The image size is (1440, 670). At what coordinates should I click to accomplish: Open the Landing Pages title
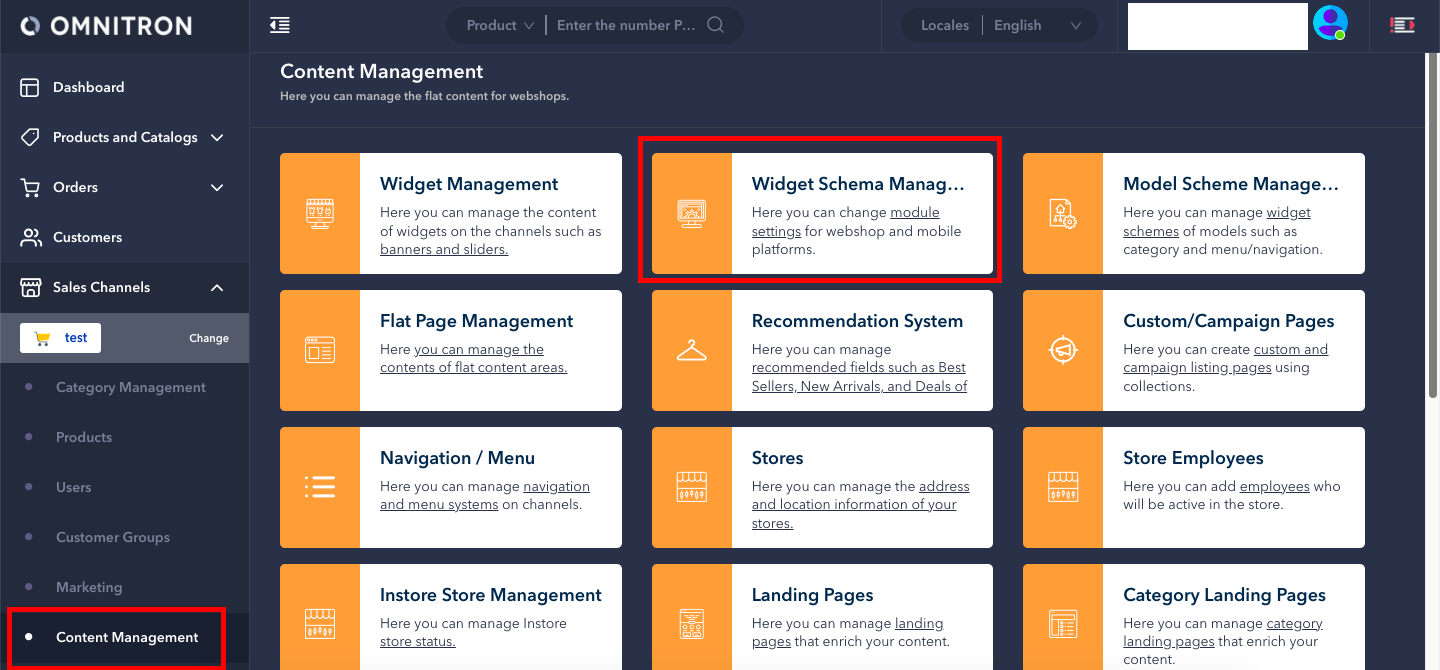(x=813, y=595)
